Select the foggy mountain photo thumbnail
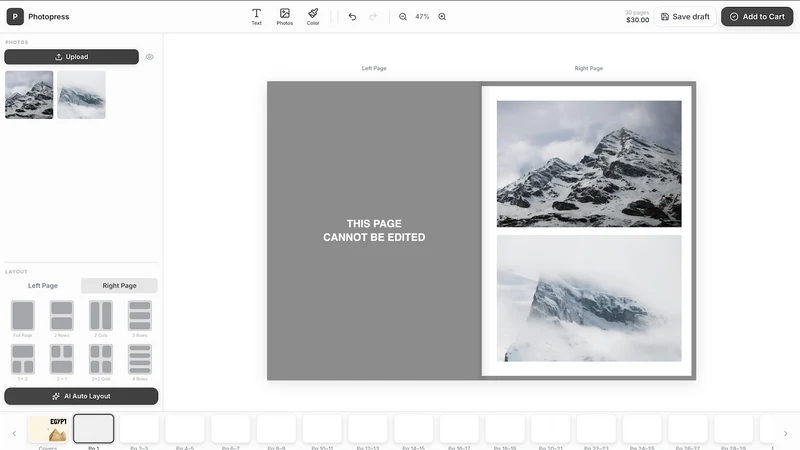The width and height of the screenshot is (800, 450). [81, 95]
